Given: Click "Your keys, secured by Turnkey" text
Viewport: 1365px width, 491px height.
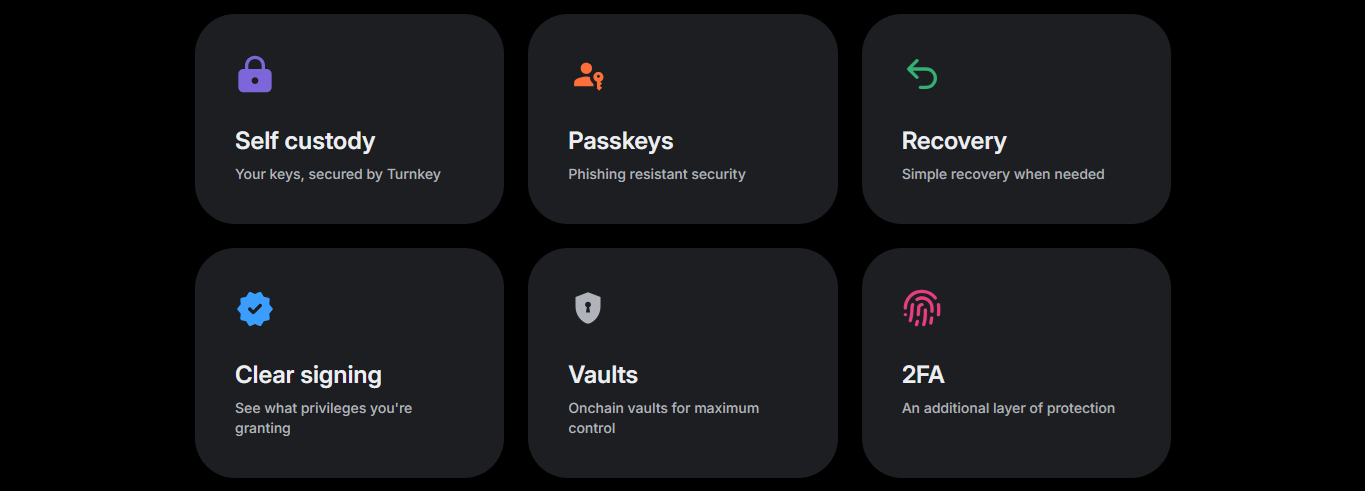Looking at the screenshot, I should coord(338,174).
